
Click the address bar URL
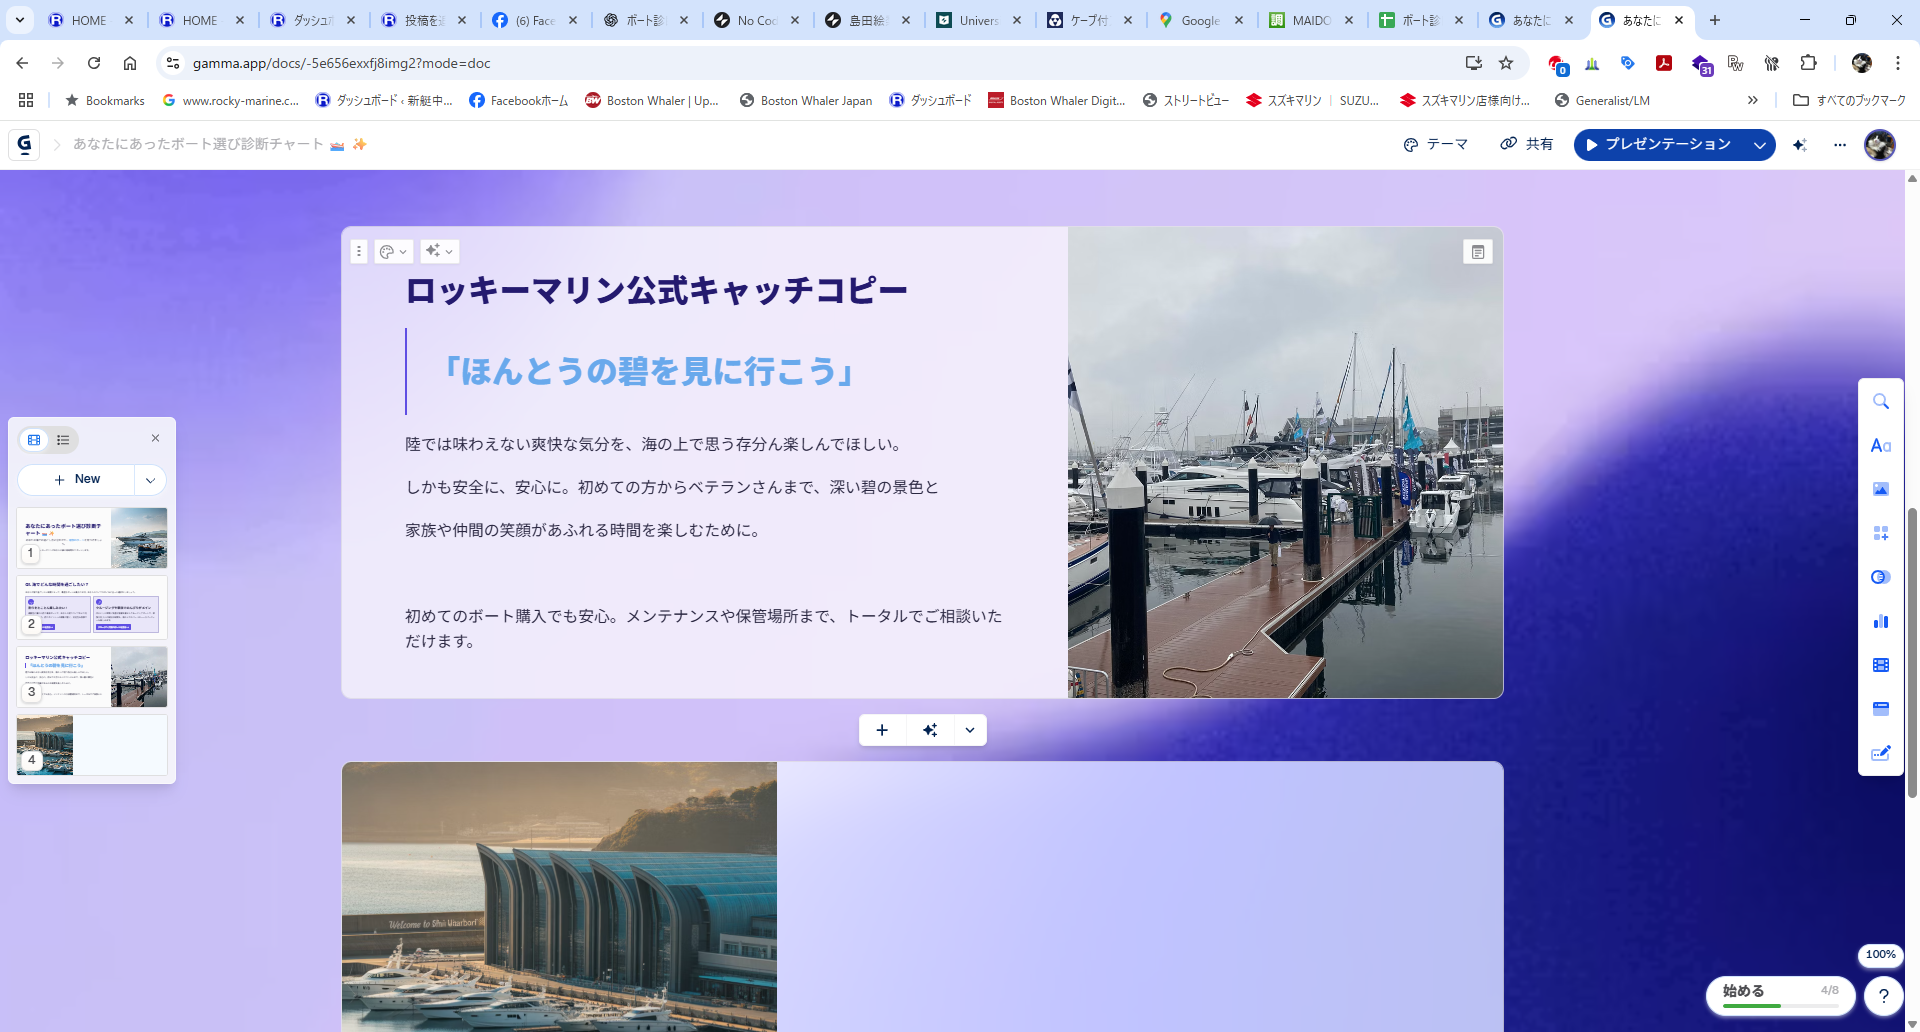point(342,63)
